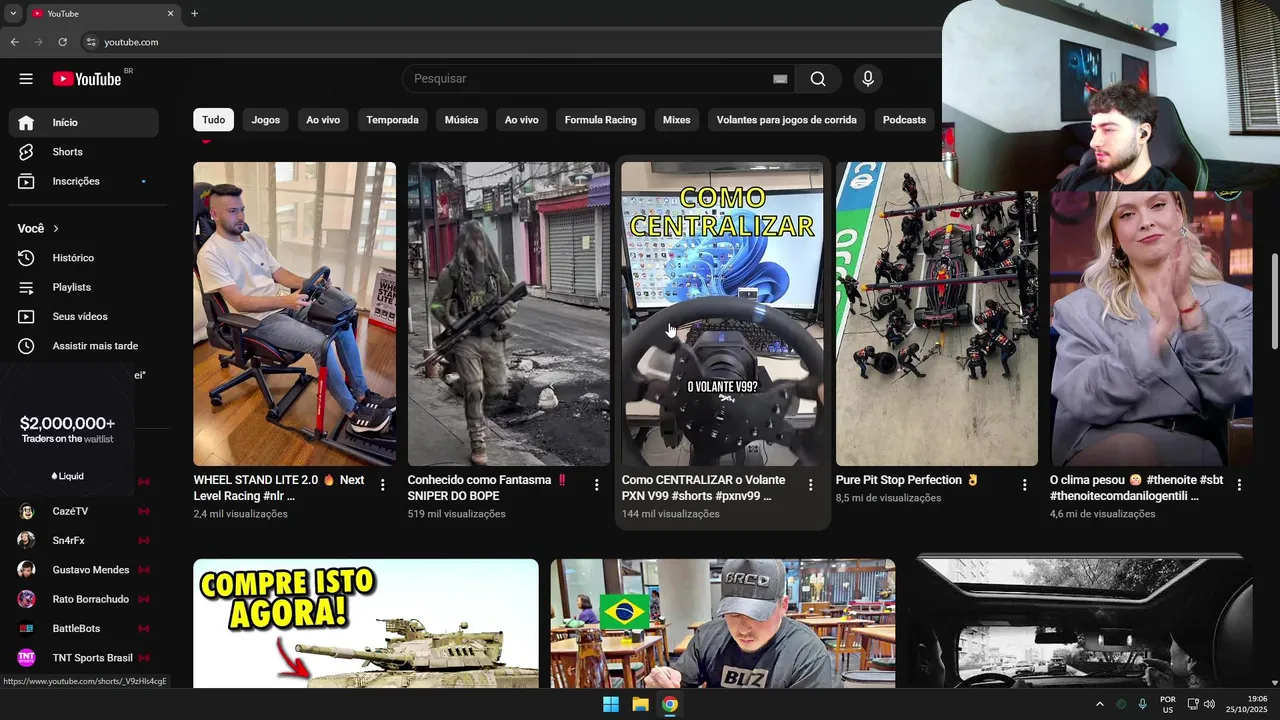This screenshot has height=720, width=1280.
Task: Select the Jogos filter chip
Action: [266, 120]
